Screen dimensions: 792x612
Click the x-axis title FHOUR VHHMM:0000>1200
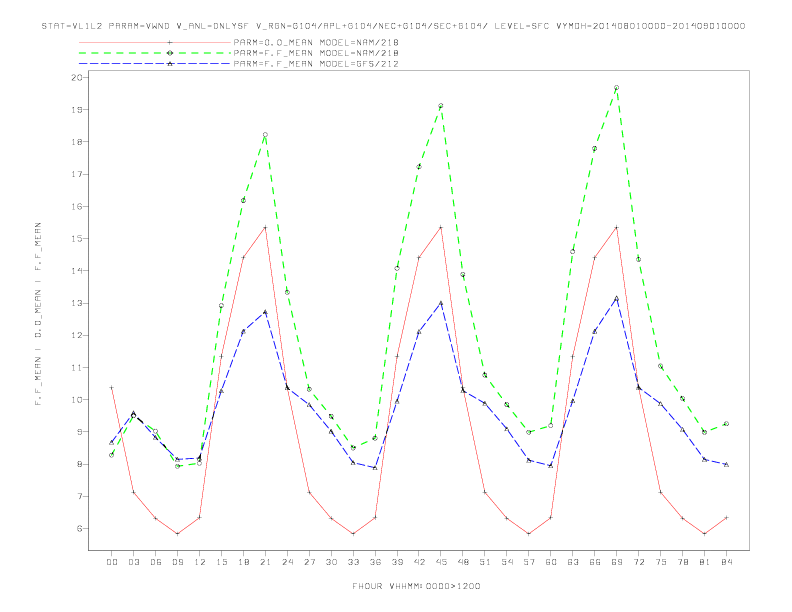click(x=416, y=586)
